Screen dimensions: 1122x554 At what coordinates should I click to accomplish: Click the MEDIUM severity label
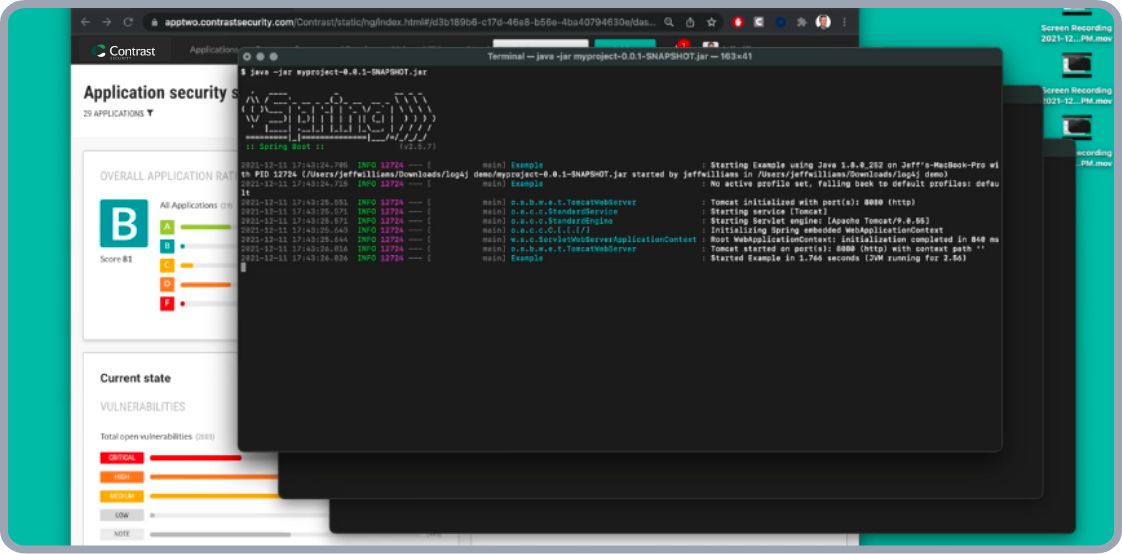click(121, 496)
